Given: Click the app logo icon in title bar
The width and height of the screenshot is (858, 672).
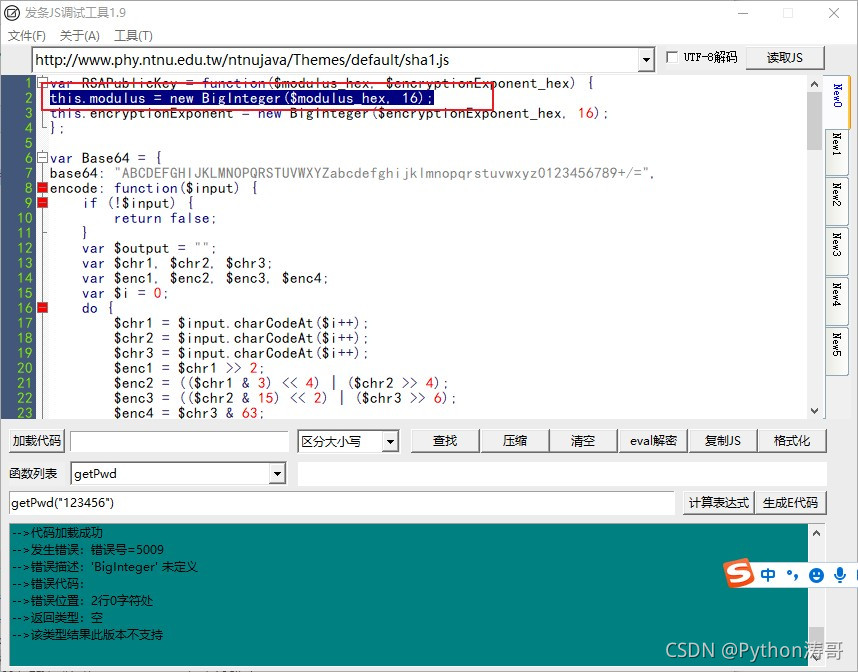Looking at the screenshot, I should click(x=11, y=13).
